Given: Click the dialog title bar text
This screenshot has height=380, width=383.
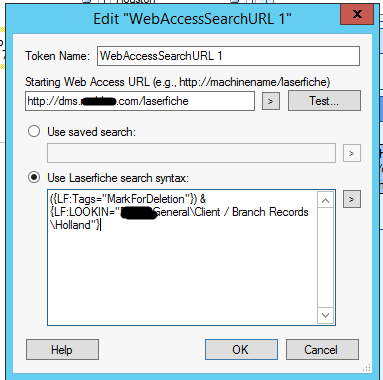Looking at the screenshot, I should pos(192,19).
